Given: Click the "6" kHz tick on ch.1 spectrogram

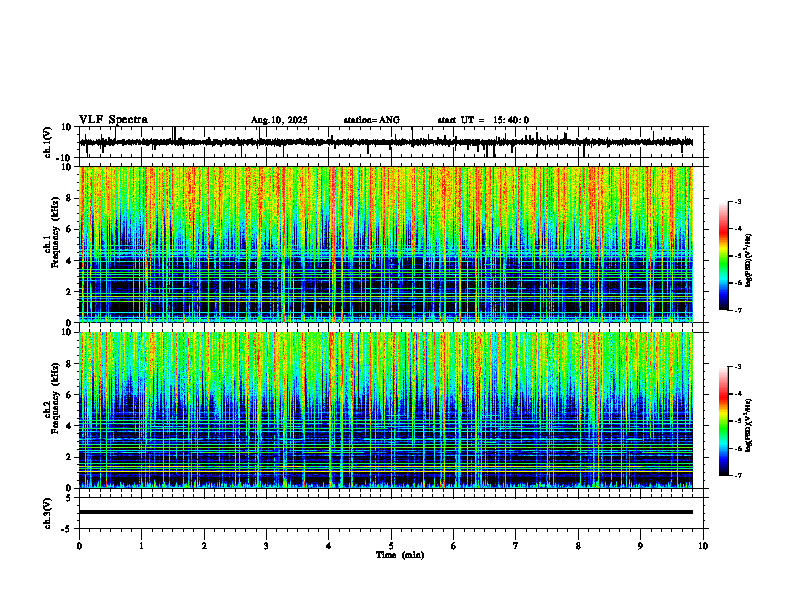Looking at the screenshot, I should pos(69,230).
